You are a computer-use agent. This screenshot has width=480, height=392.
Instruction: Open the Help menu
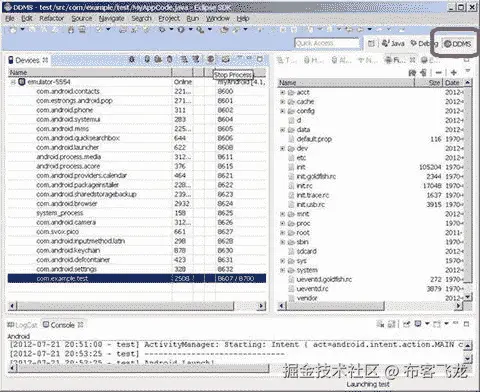(x=243, y=19)
